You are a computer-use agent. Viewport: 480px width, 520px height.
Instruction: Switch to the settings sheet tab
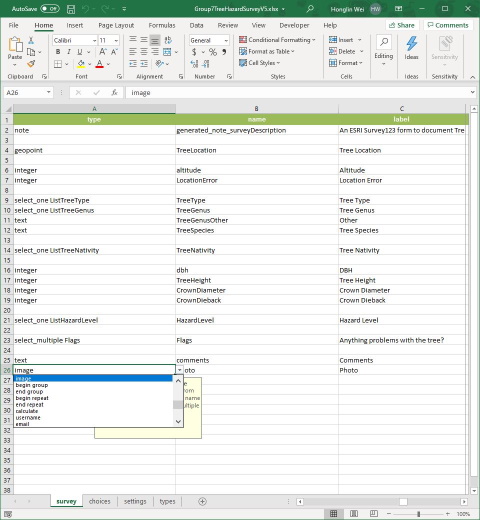click(x=135, y=501)
